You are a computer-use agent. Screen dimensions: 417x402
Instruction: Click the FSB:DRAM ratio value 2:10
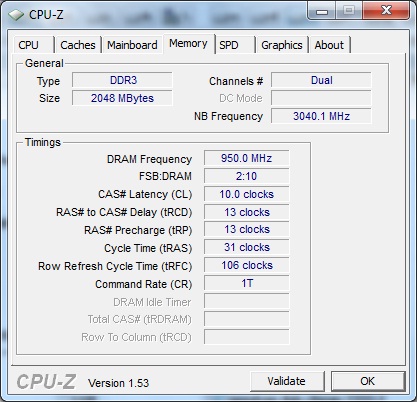point(247,176)
